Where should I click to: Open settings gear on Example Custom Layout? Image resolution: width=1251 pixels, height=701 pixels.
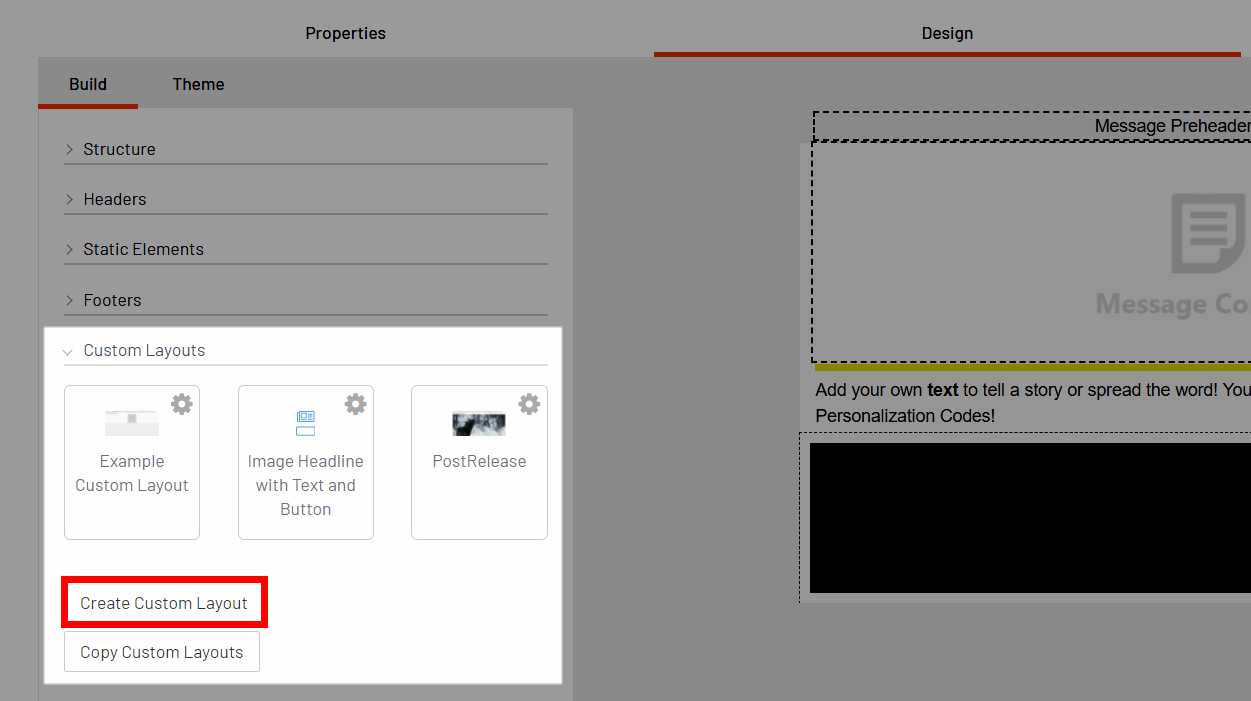coord(181,404)
